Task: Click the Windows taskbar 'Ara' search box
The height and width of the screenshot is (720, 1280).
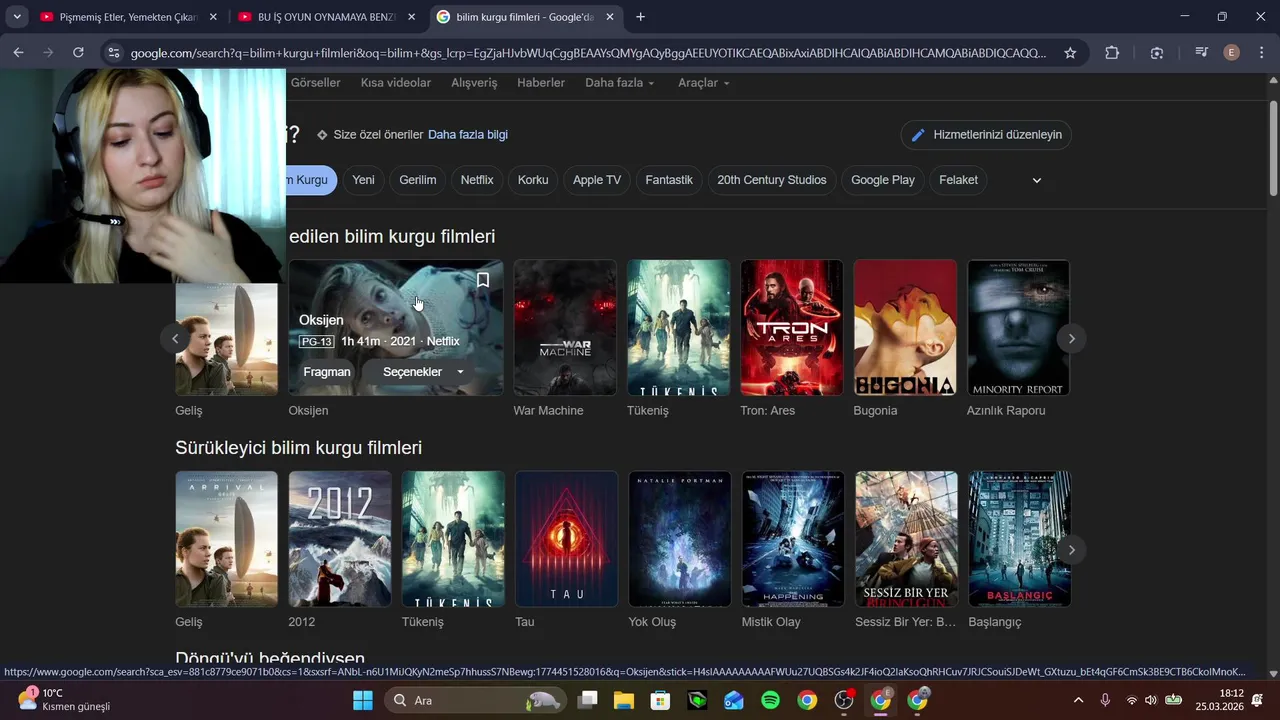Action: [x=474, y=700]
